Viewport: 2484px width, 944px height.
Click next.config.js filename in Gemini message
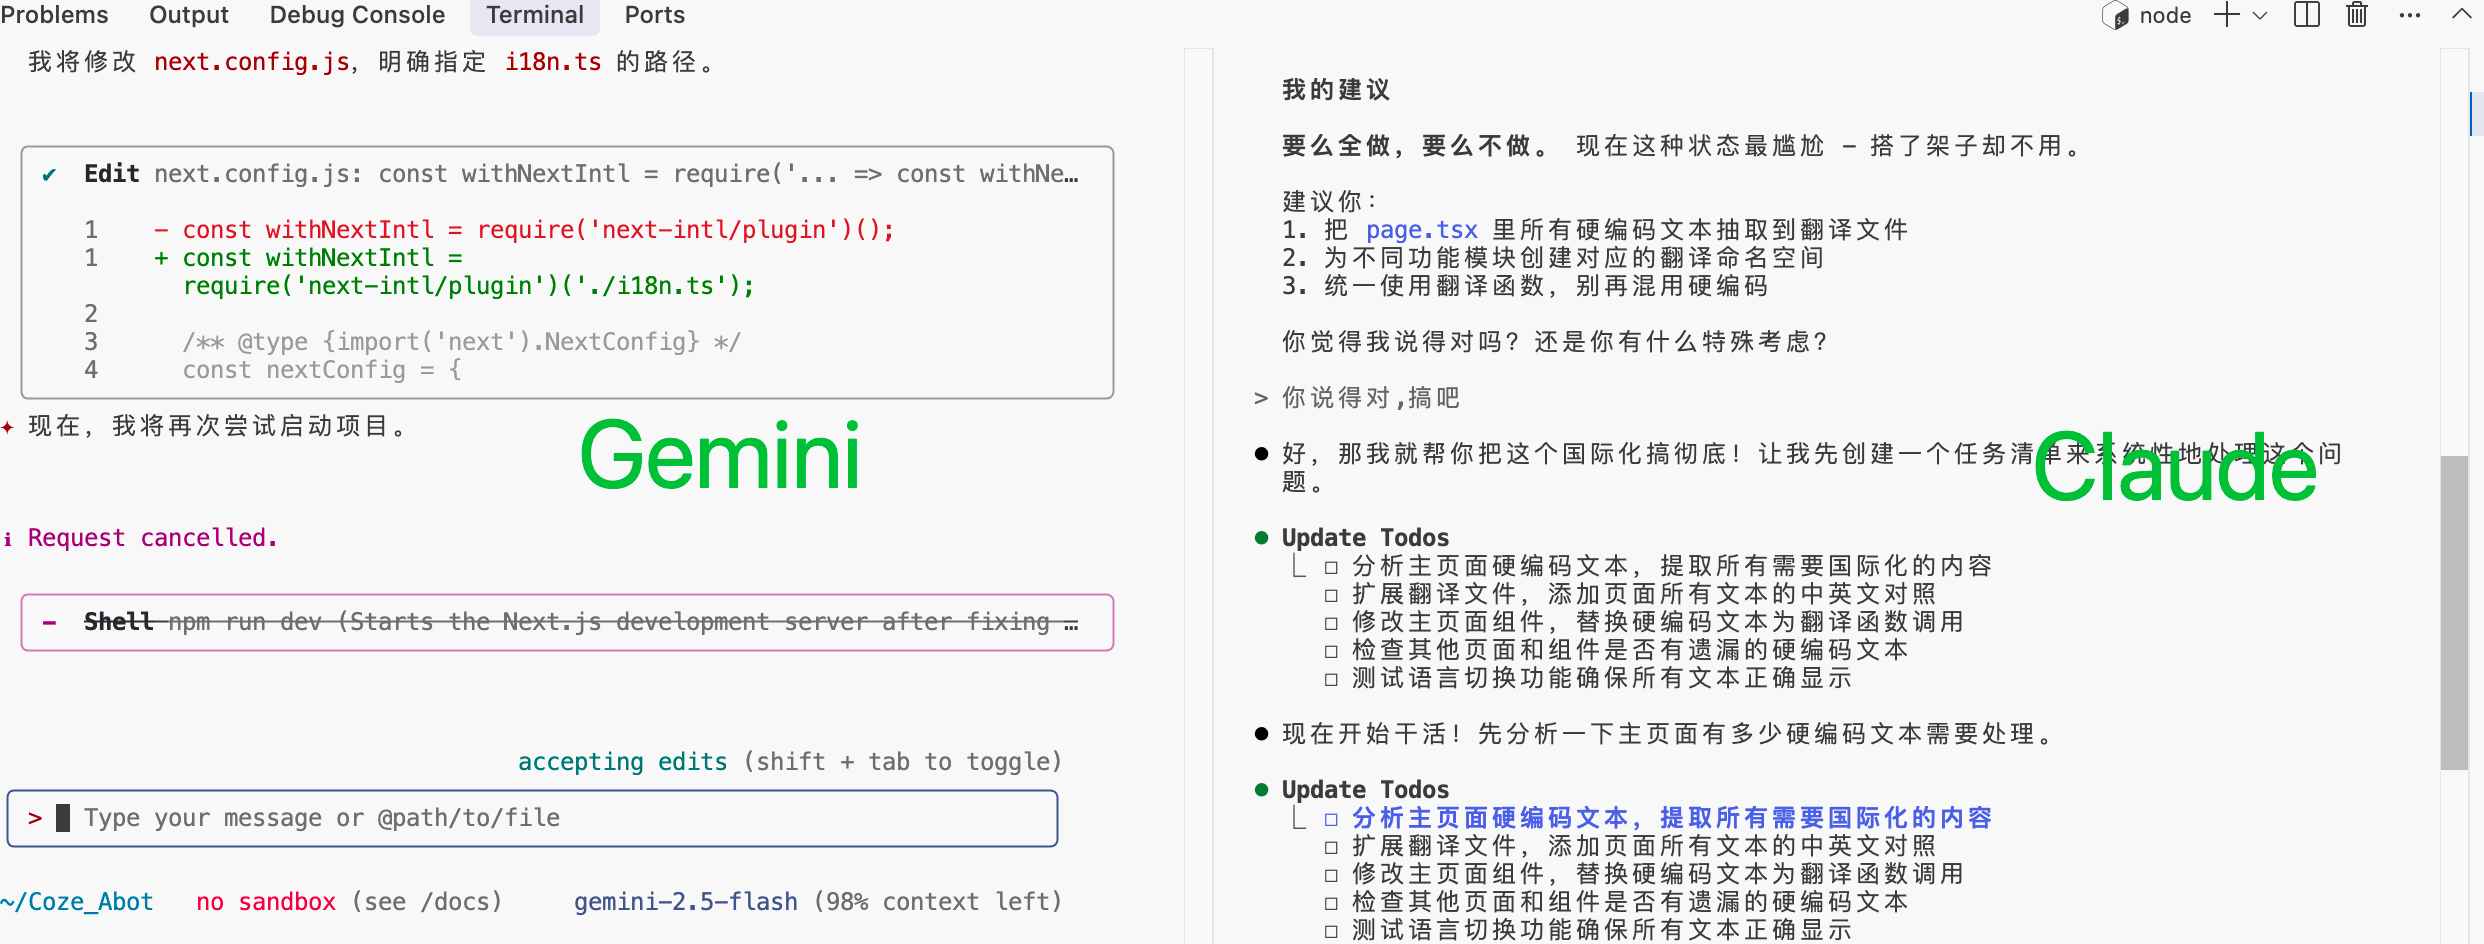(251, 62)
